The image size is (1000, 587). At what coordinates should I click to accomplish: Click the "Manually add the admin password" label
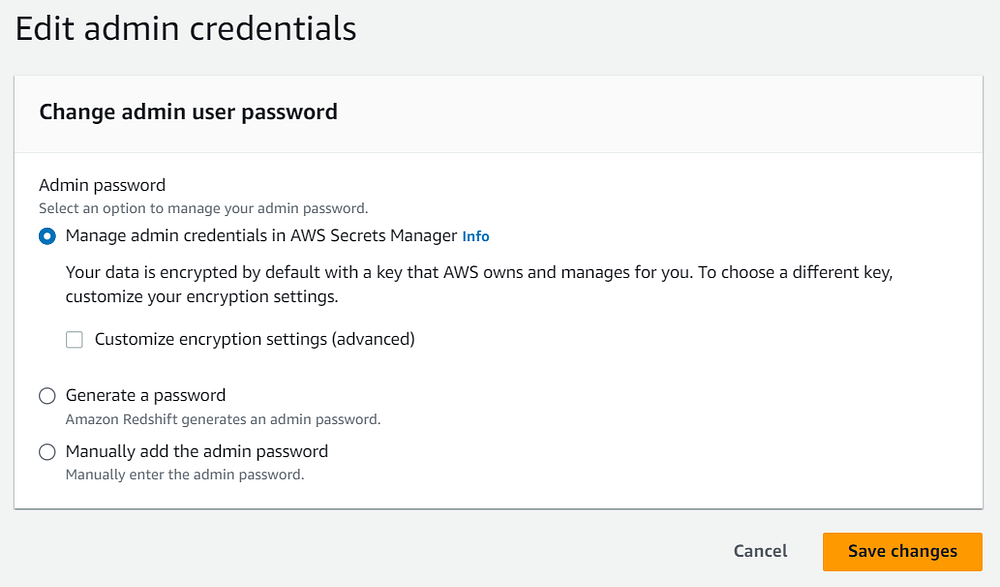point(197,451)
